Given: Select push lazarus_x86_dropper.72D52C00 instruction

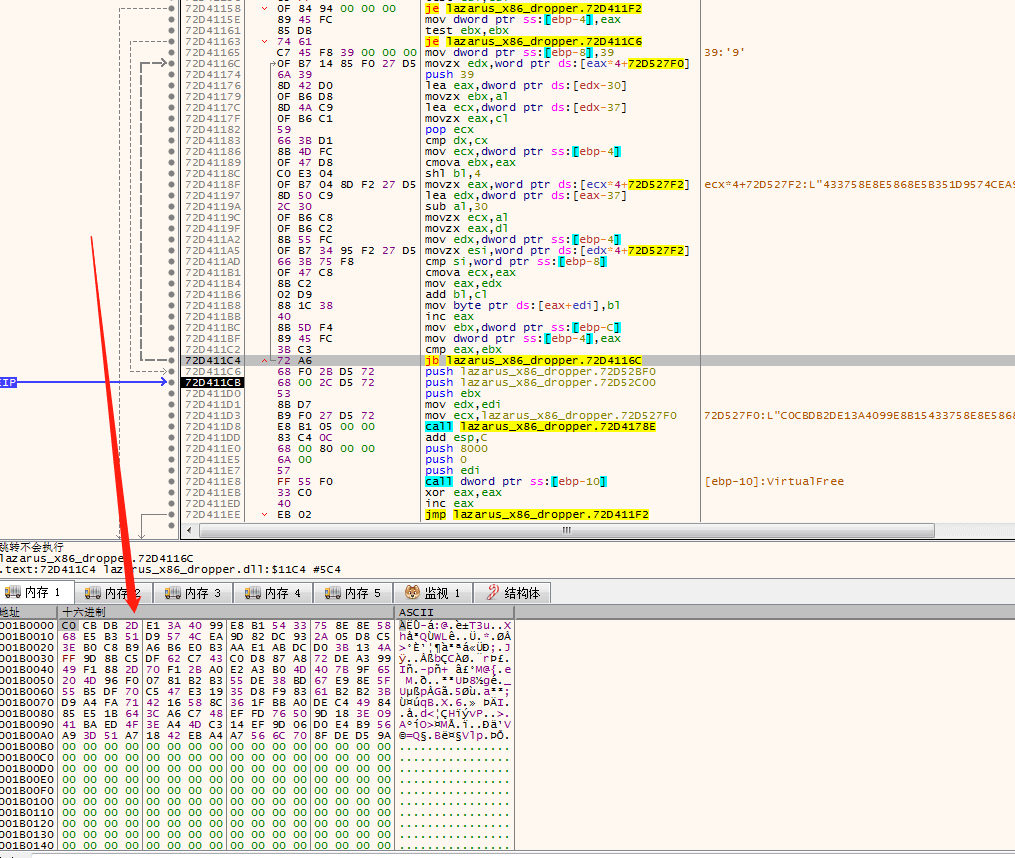Looking at the screenshot, I should (541, 383).
